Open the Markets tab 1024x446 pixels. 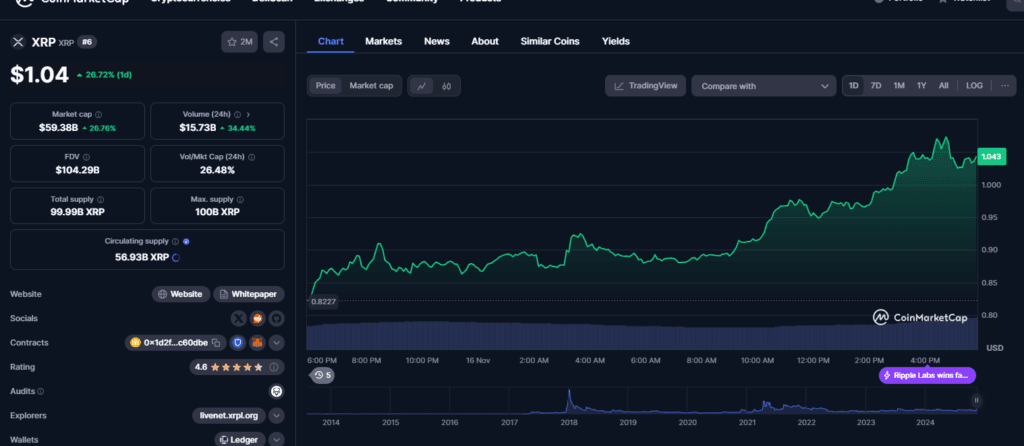[x=383, y=41]
